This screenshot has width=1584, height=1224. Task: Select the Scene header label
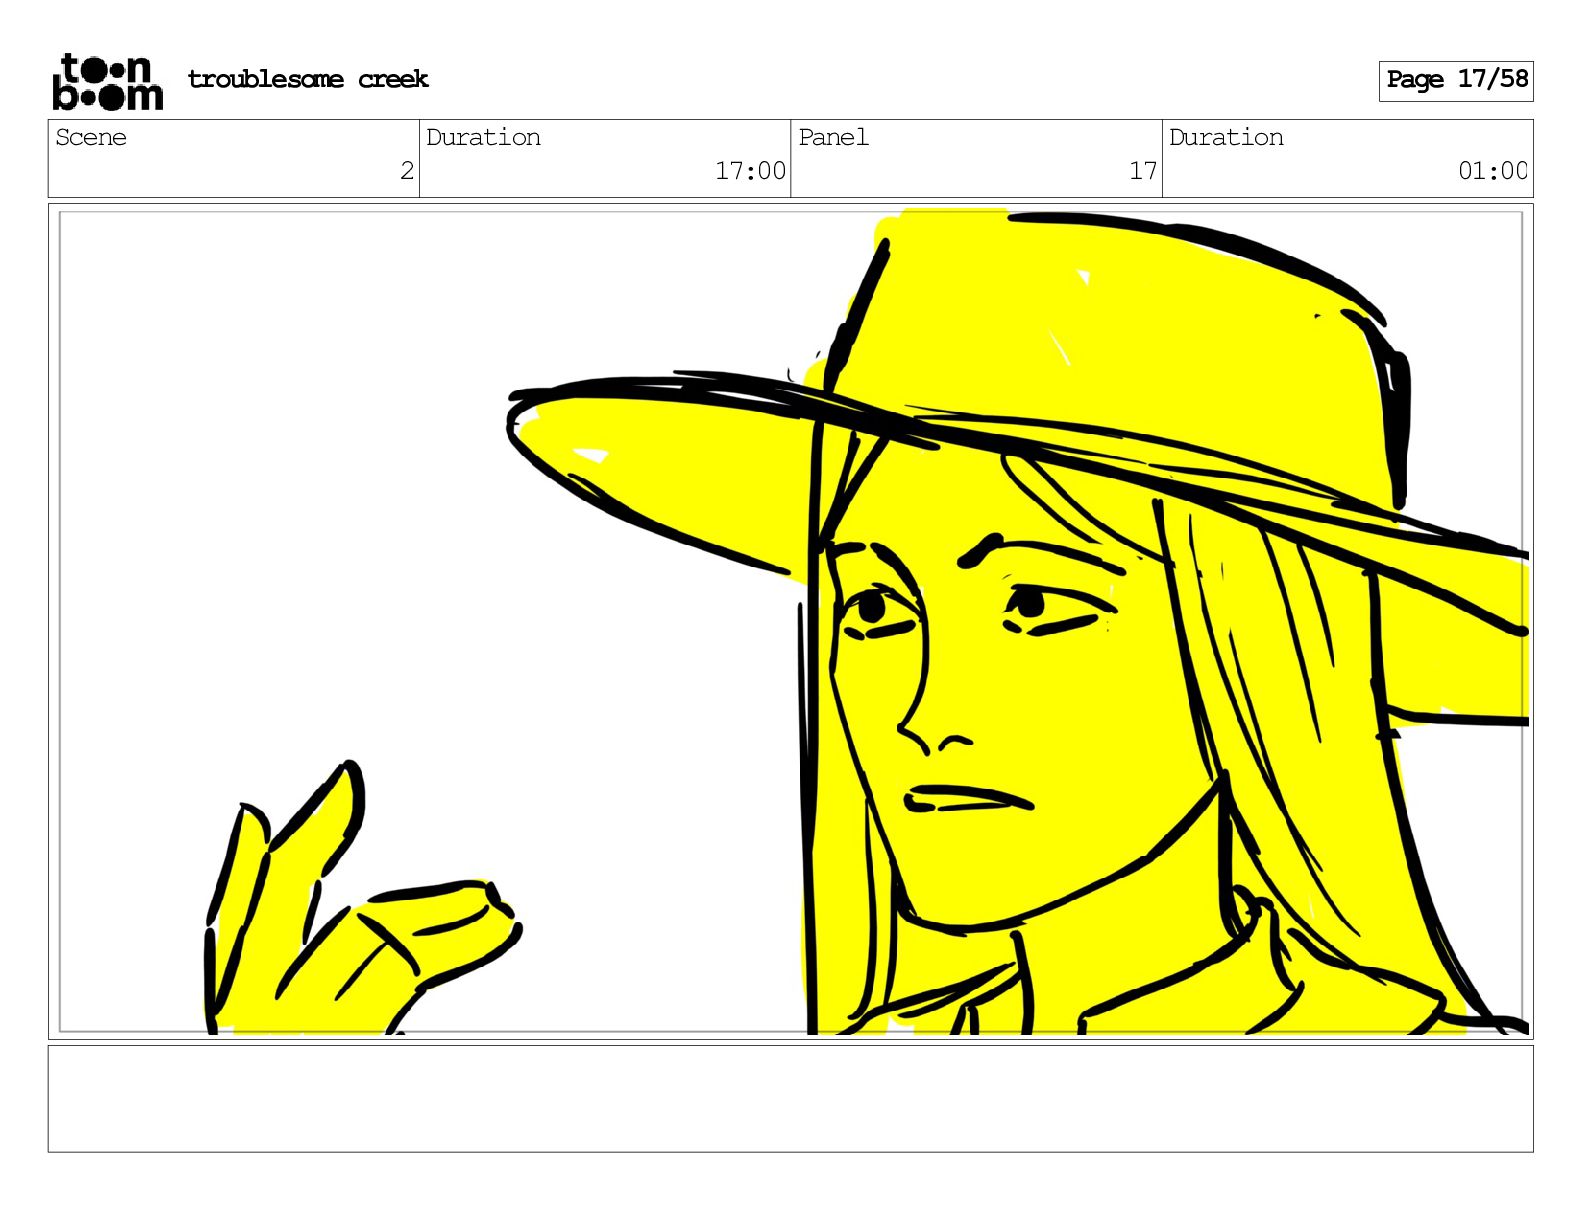pos(91,138)
